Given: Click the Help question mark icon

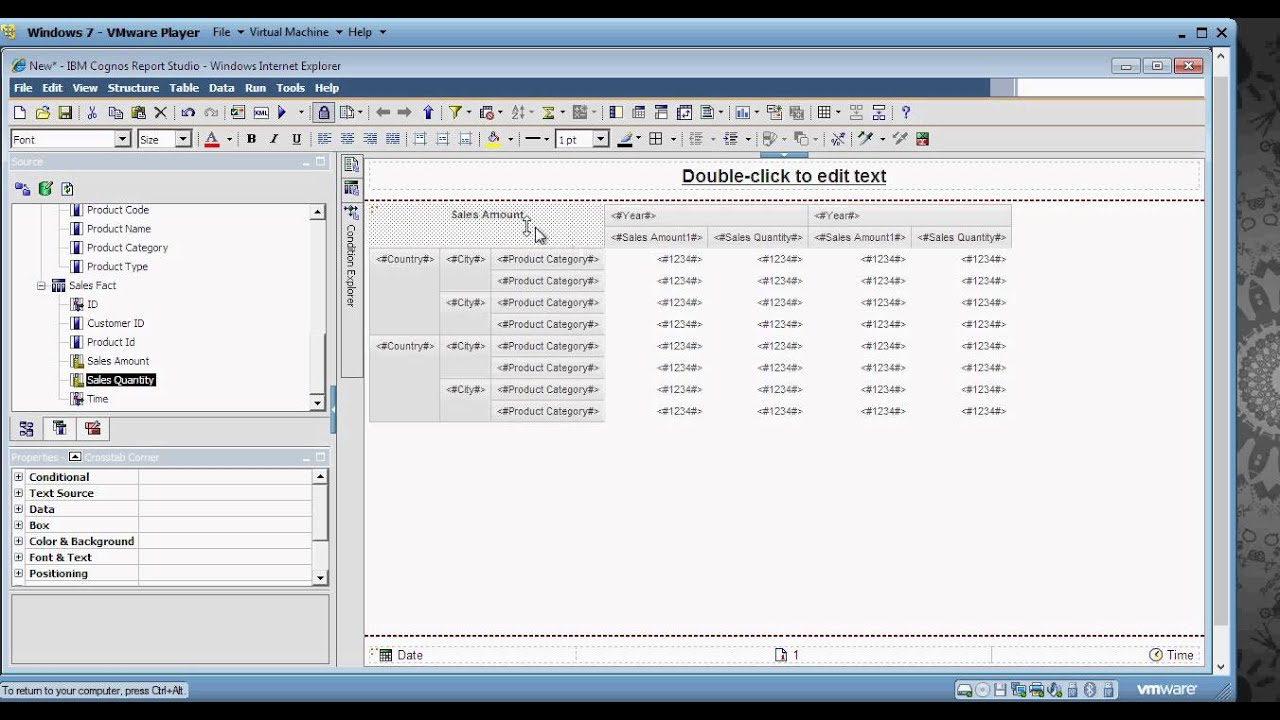Looking at the screenshot, I should click(905, 113).
